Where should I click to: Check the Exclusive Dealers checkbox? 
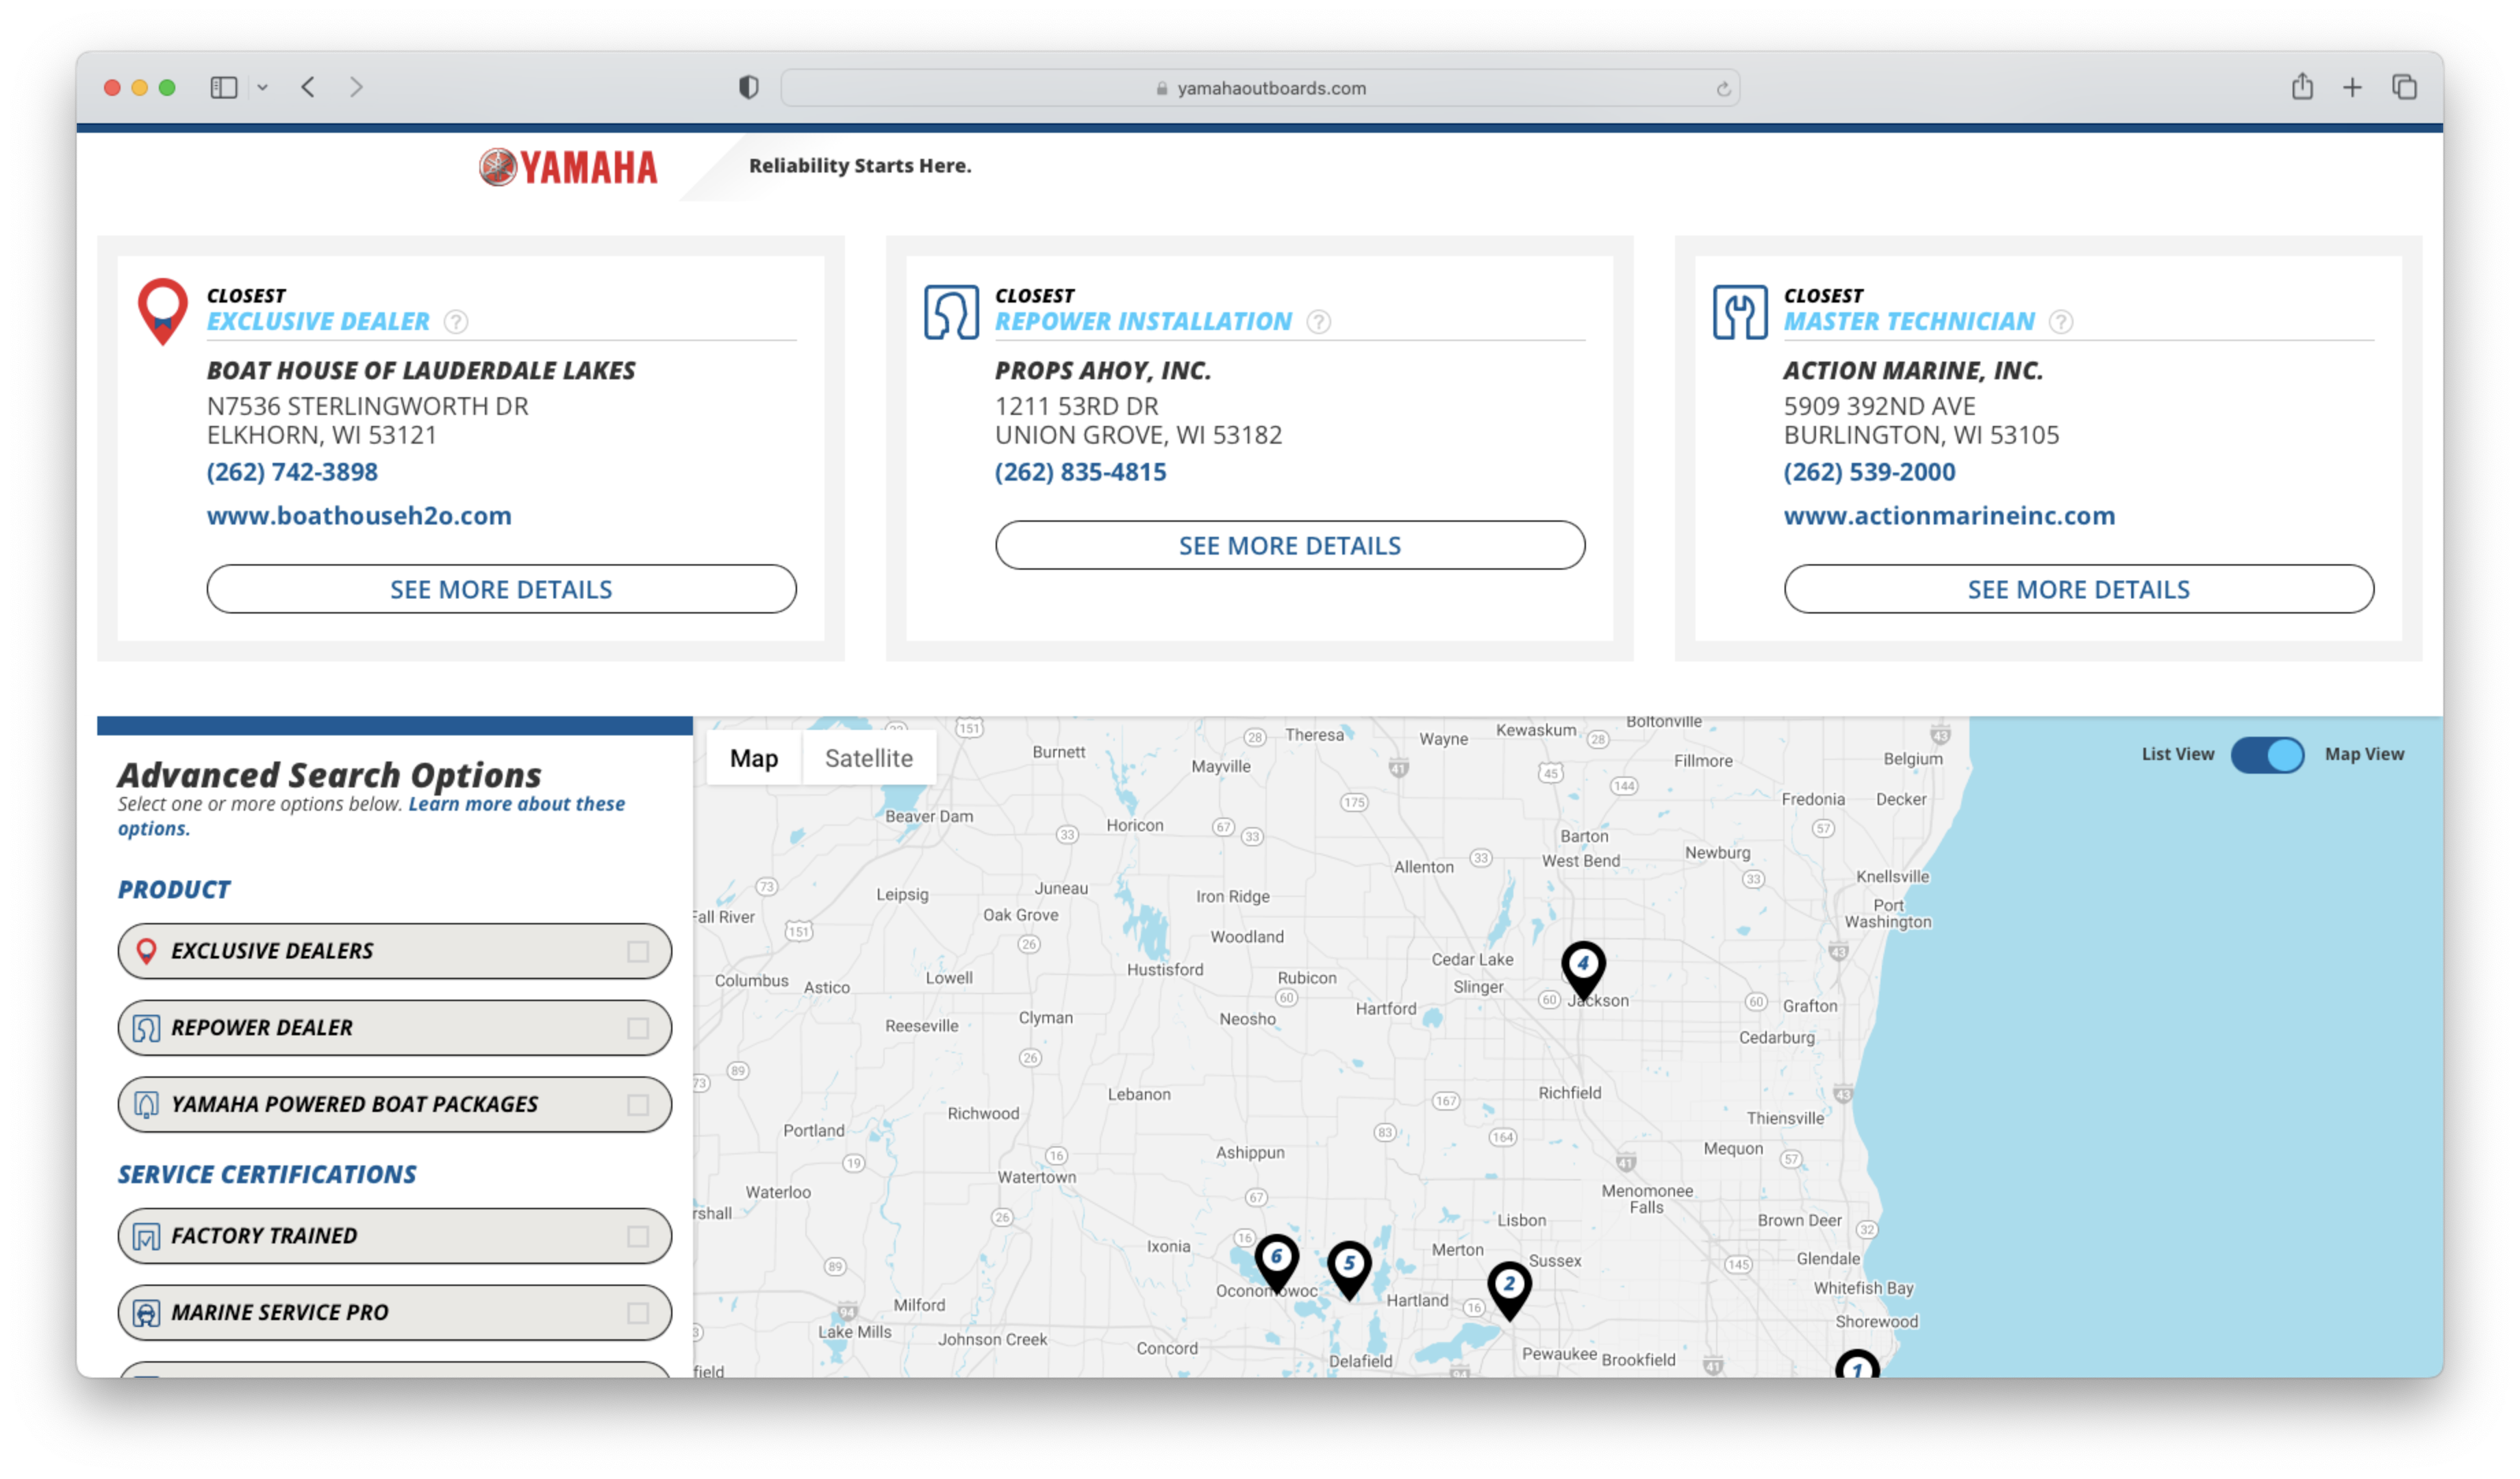pos(638,951)
